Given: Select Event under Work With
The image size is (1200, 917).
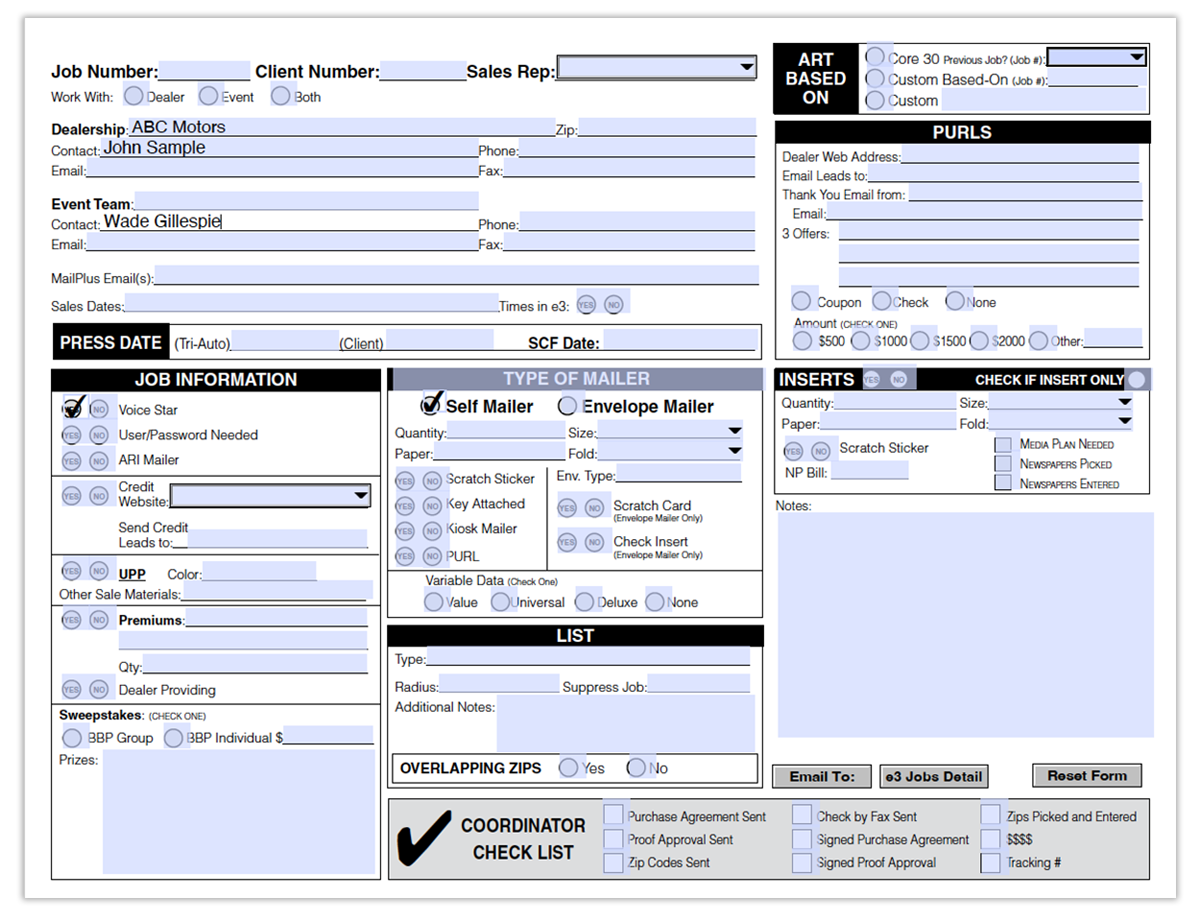Looking at the screenshot, I should click(x=208, y=96).
